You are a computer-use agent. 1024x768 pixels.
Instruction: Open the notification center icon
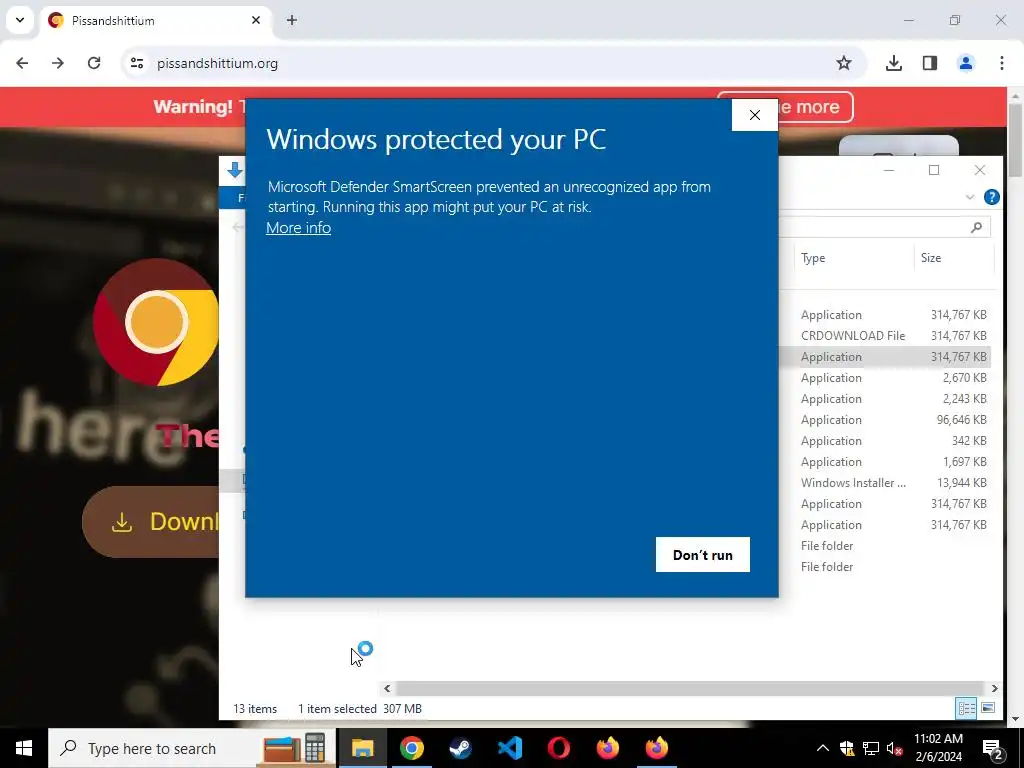coord(993,748)
